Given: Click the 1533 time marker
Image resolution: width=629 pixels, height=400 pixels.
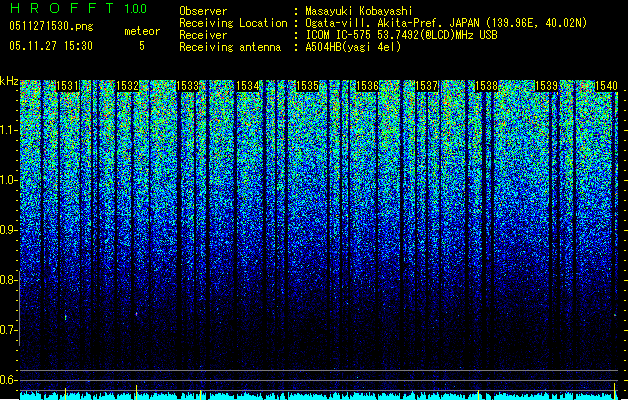Looking at the screenshot, I should click(x=187, y=86).
